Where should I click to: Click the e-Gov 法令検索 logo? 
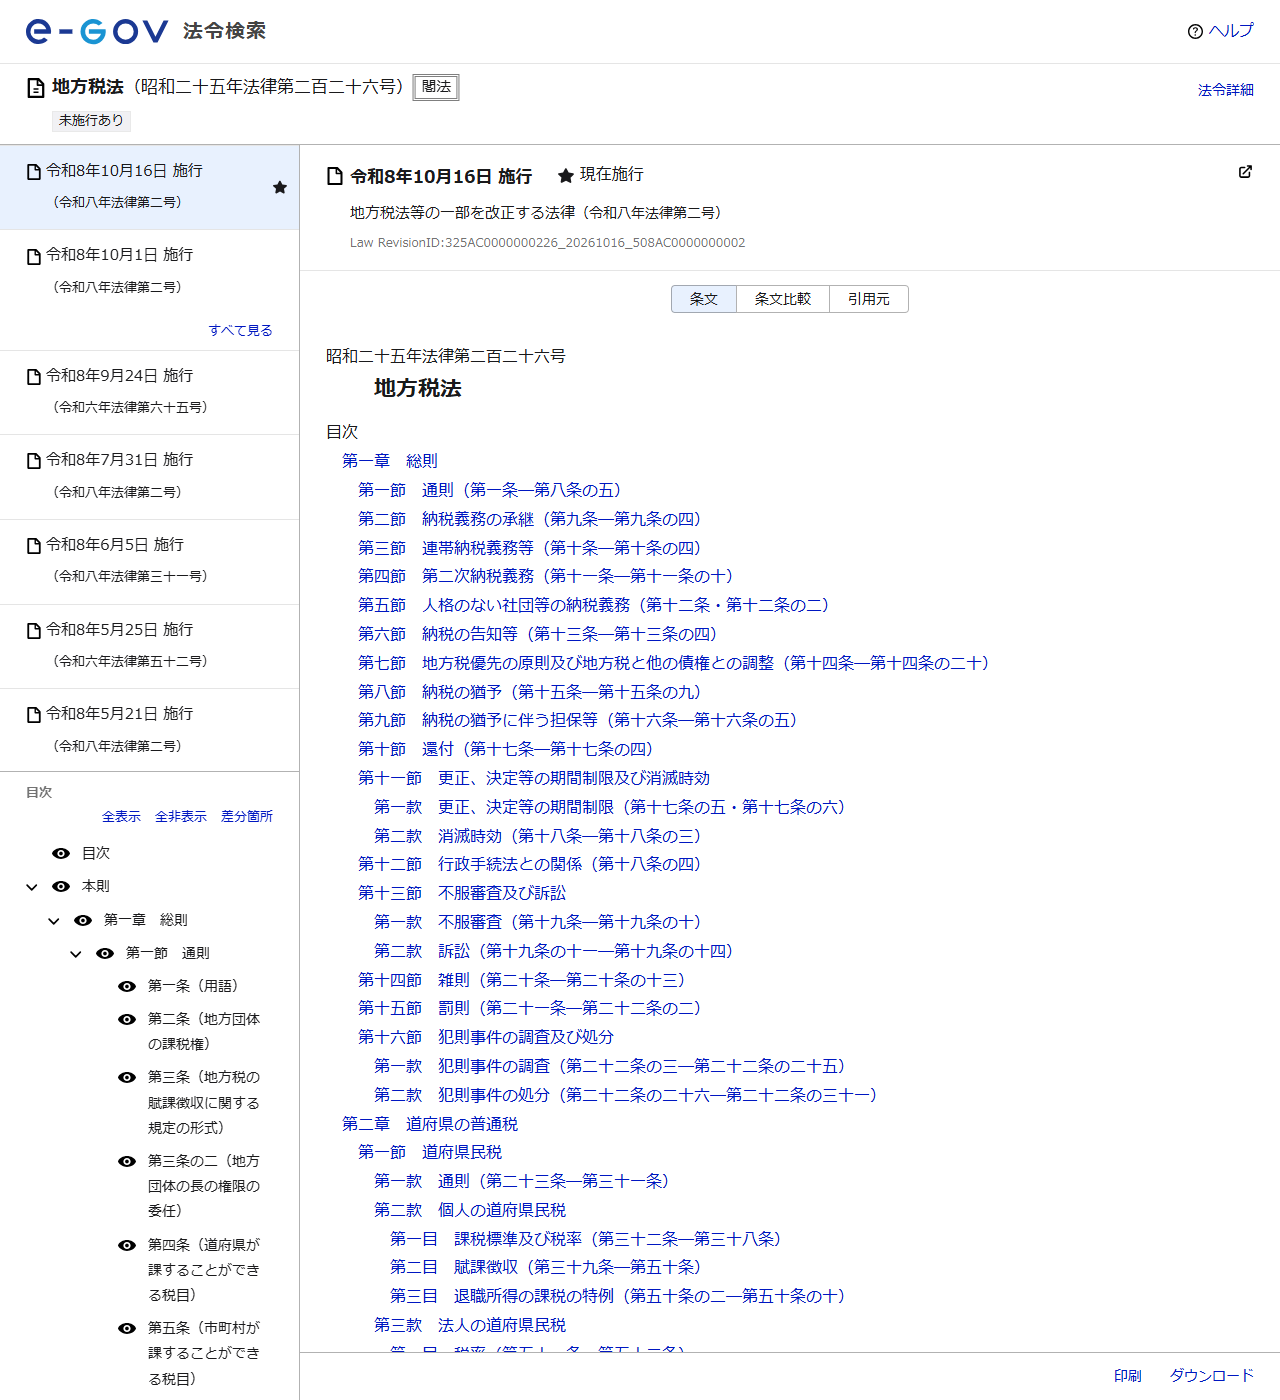pyautogui.click(x=146, y=31)
